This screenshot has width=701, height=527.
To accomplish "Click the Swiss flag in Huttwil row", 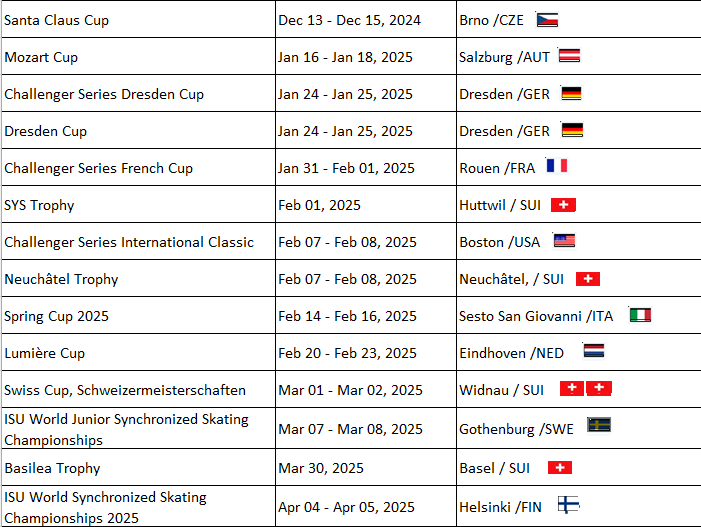I will tap(563, 205).
